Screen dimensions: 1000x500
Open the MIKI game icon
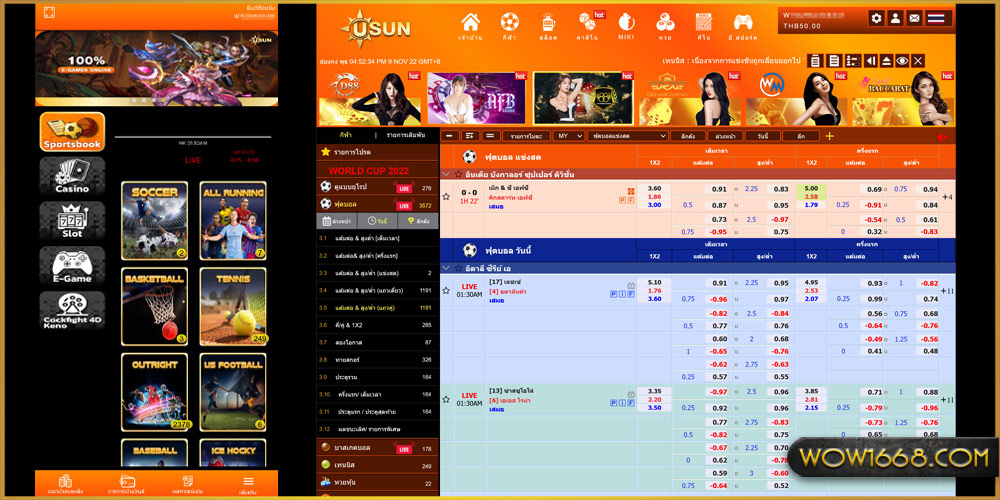tap(626, 24)
